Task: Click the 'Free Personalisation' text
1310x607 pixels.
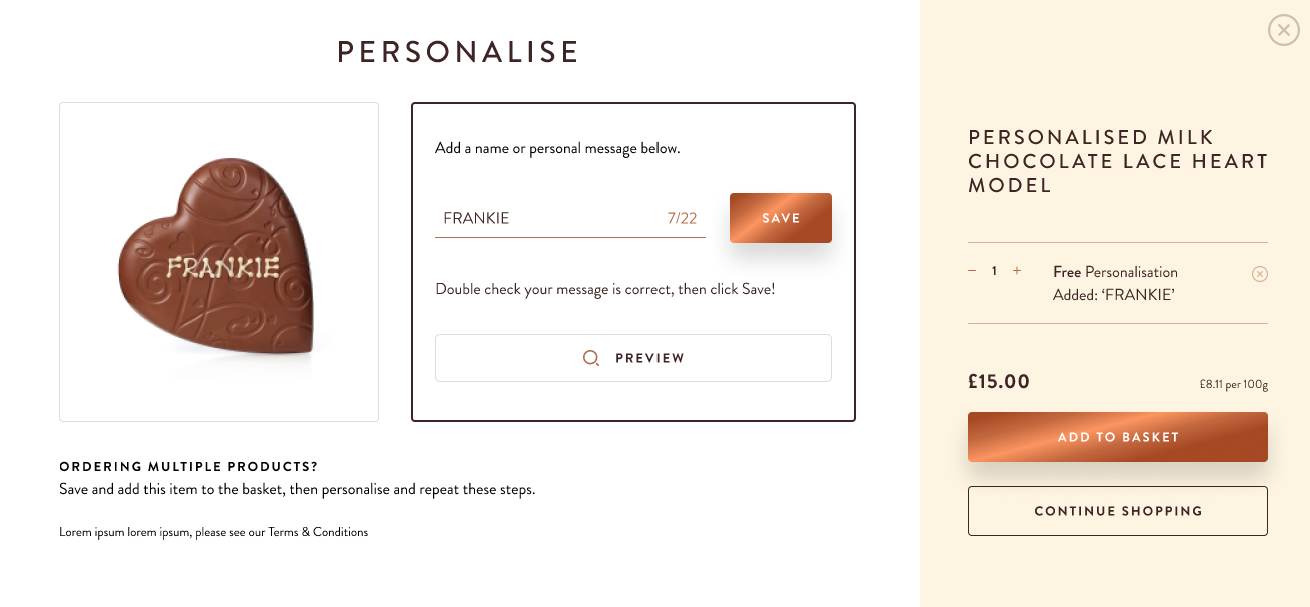Action: point(1115,272)
